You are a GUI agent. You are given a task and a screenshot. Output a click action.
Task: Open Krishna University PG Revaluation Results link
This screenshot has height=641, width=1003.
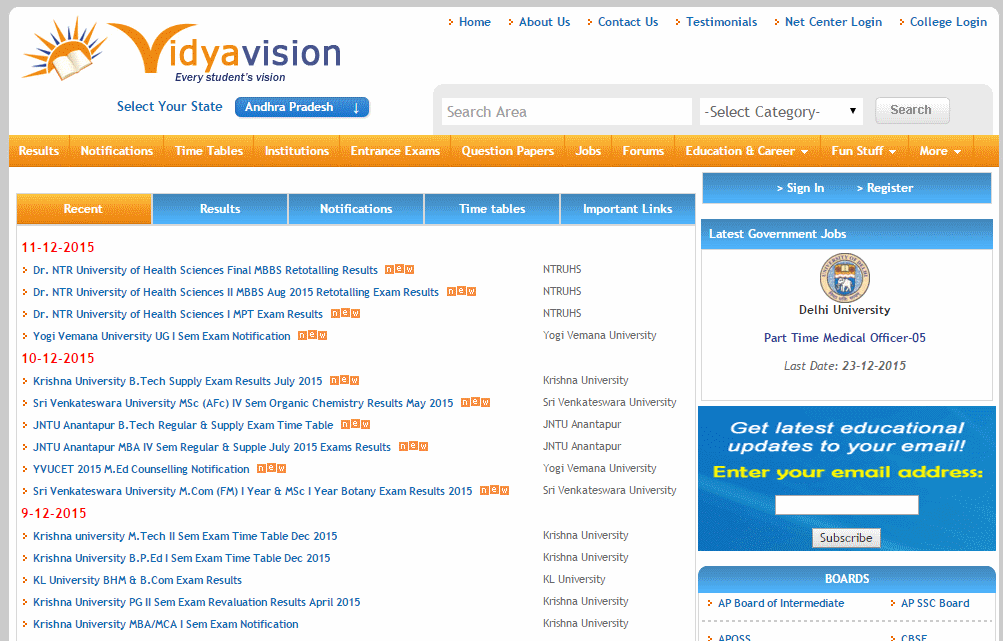tap(196, 603)
